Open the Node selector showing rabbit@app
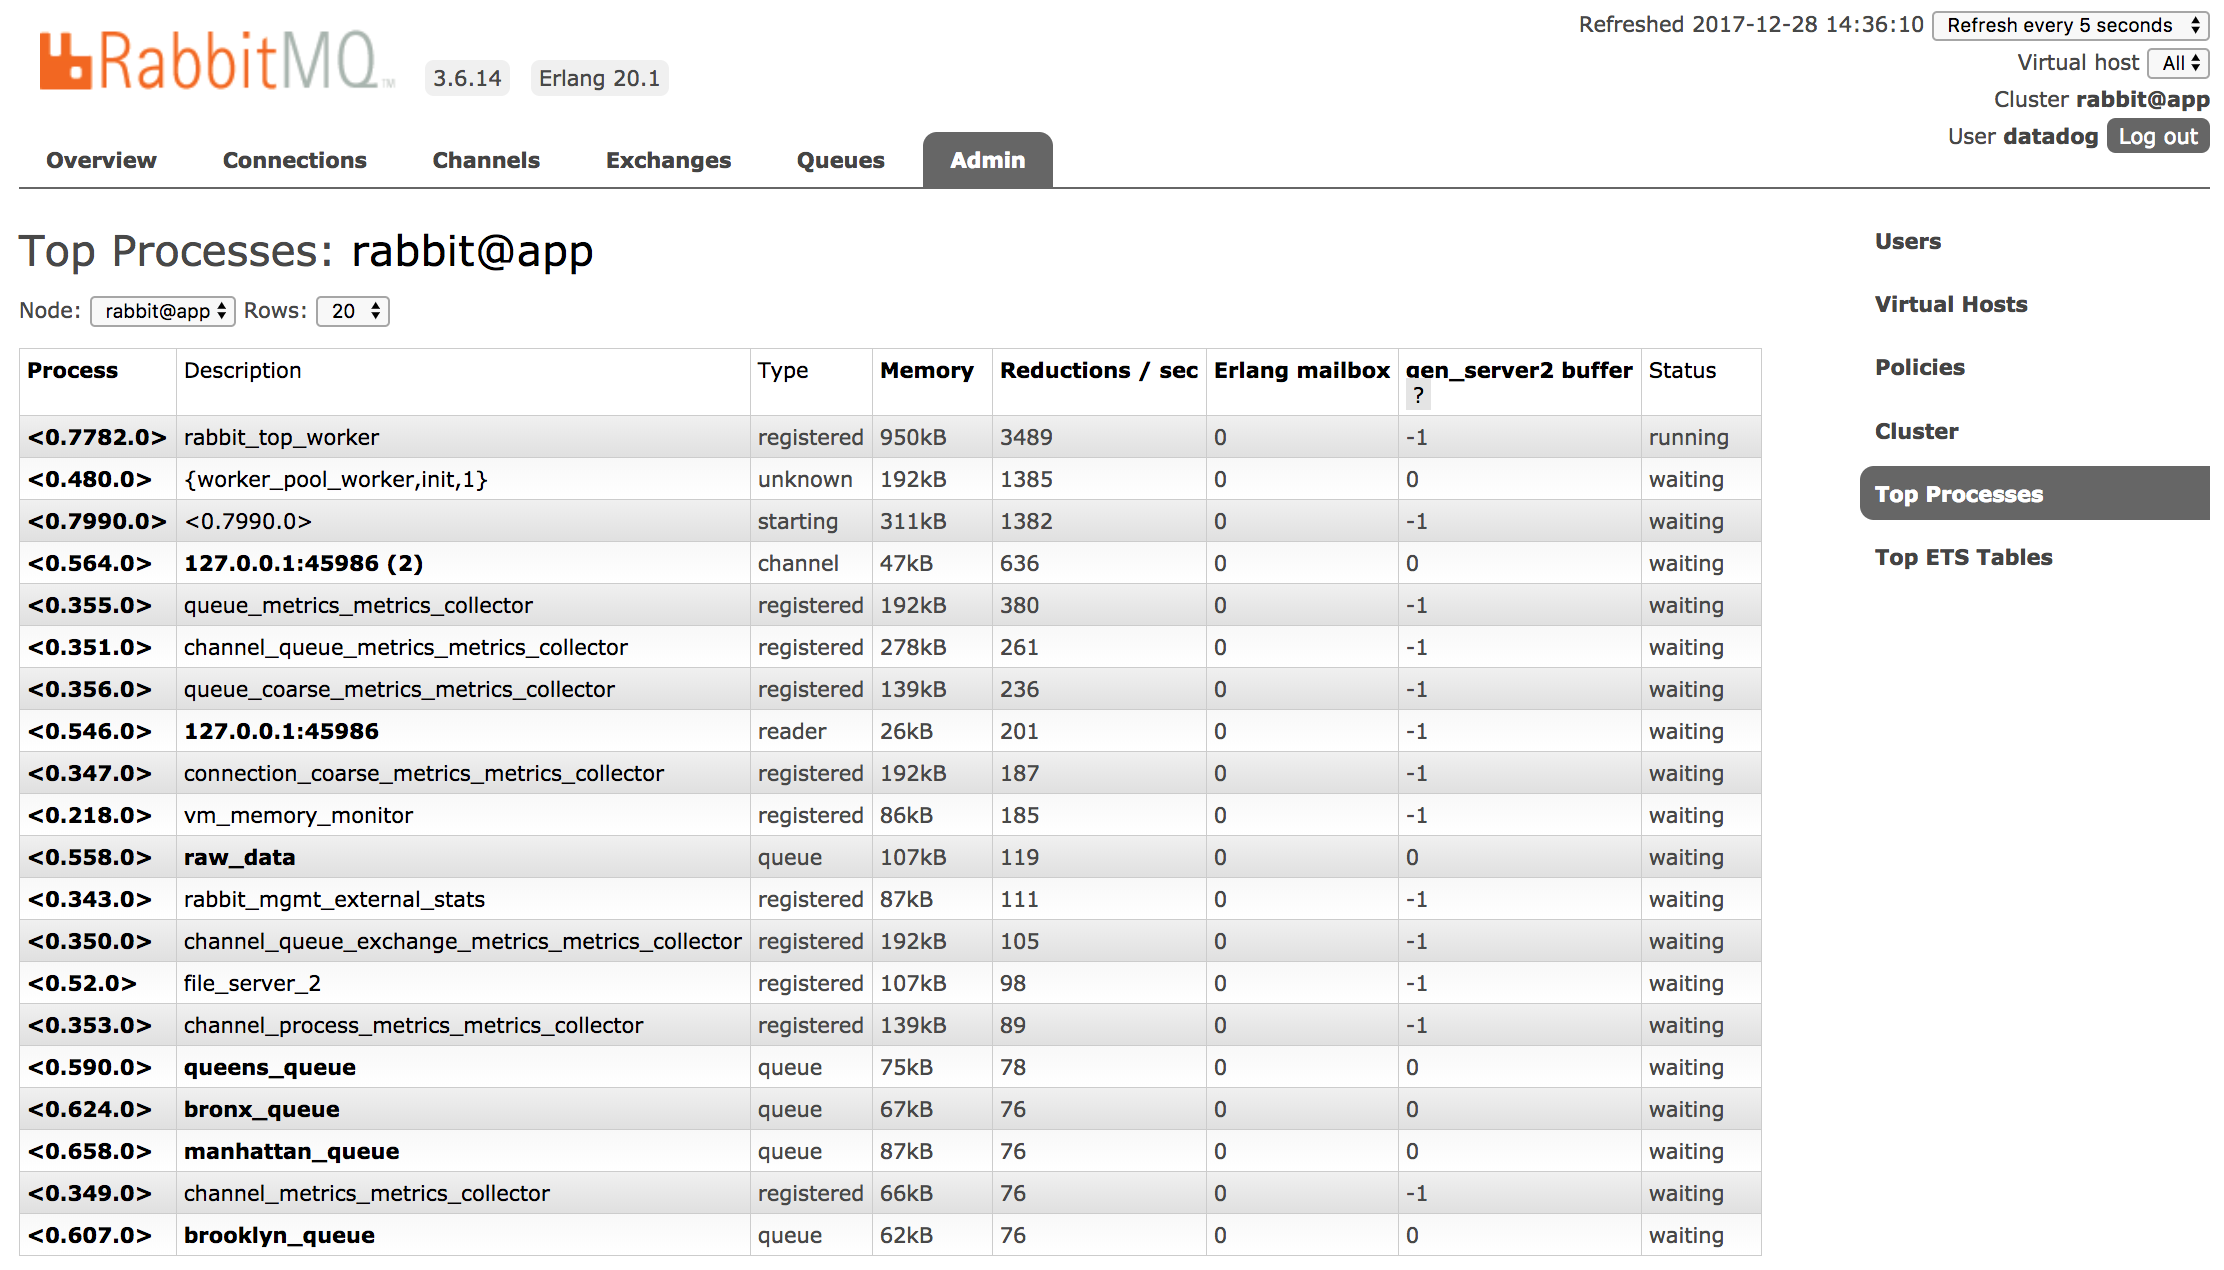Viewport: 2224px width, 1270px height. [161, 311]
